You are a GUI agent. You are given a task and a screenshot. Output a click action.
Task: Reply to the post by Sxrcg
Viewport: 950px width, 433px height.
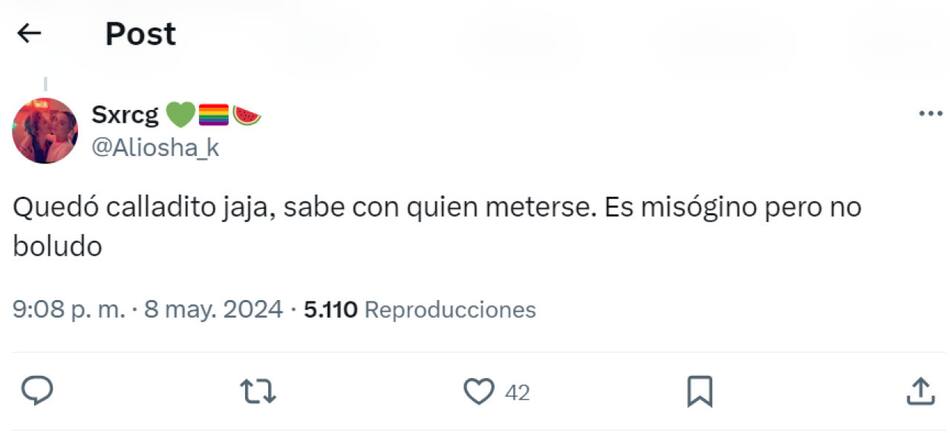pyautogui.click(x=37, y=392)
